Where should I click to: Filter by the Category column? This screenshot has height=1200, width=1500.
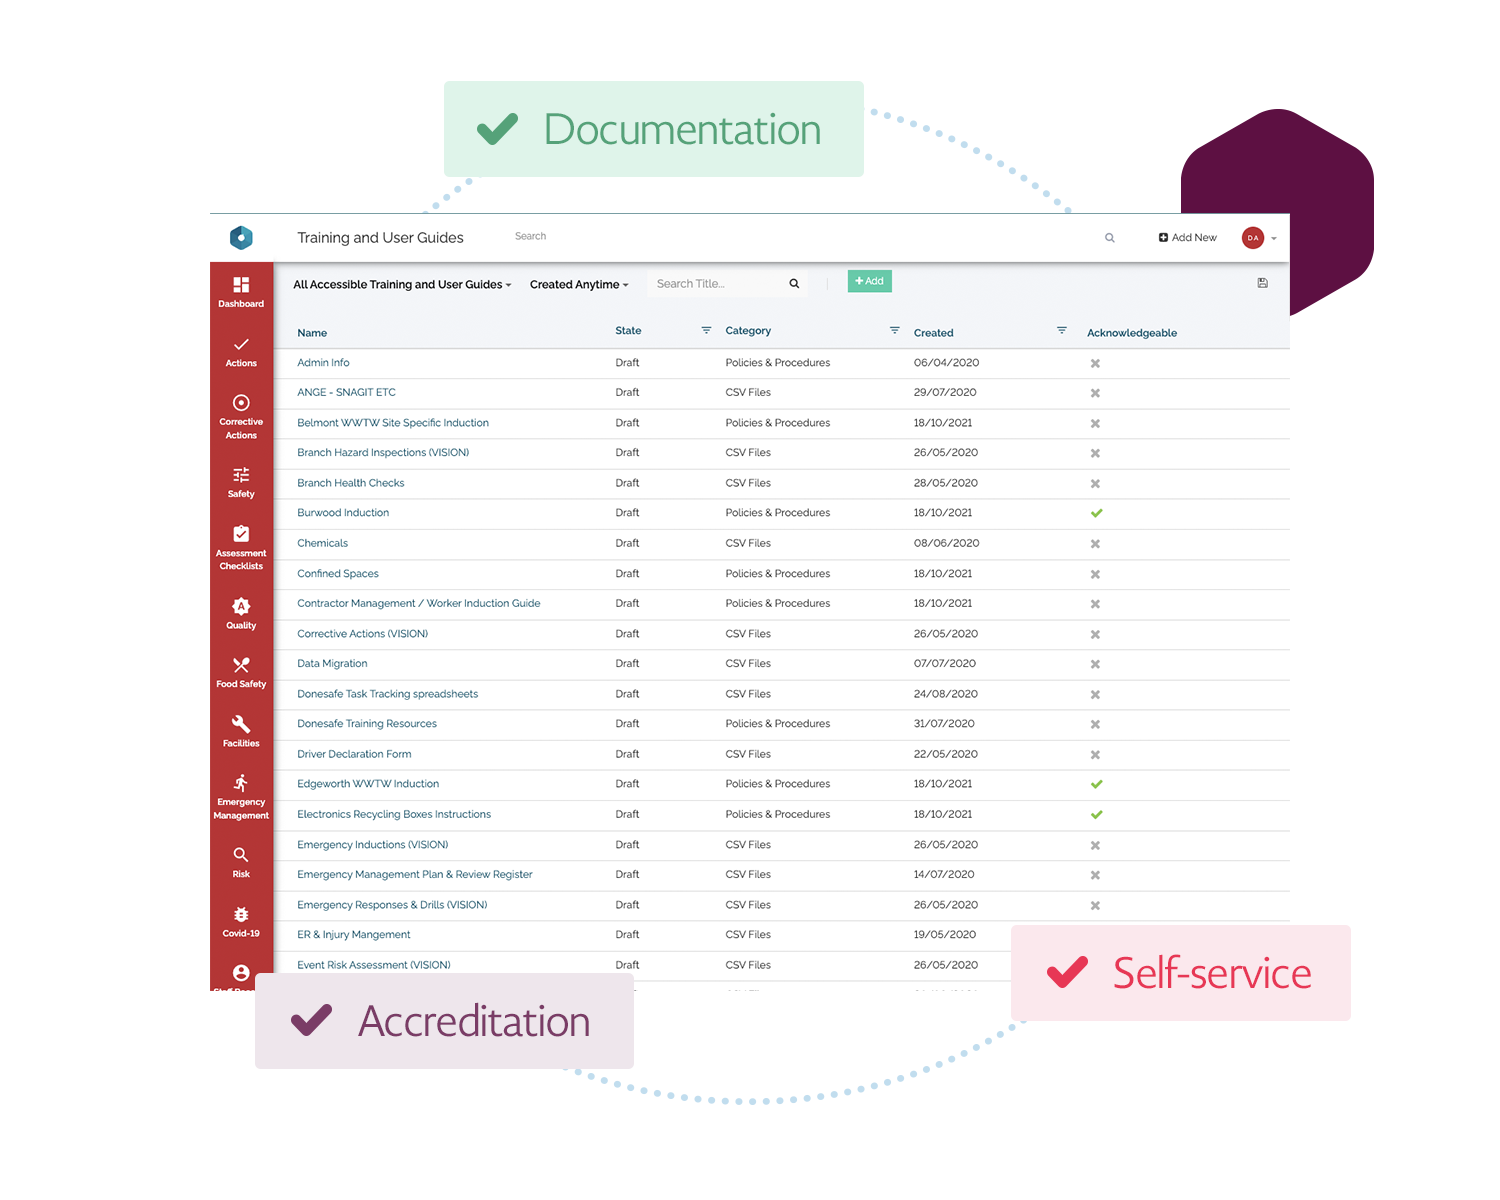894,331
